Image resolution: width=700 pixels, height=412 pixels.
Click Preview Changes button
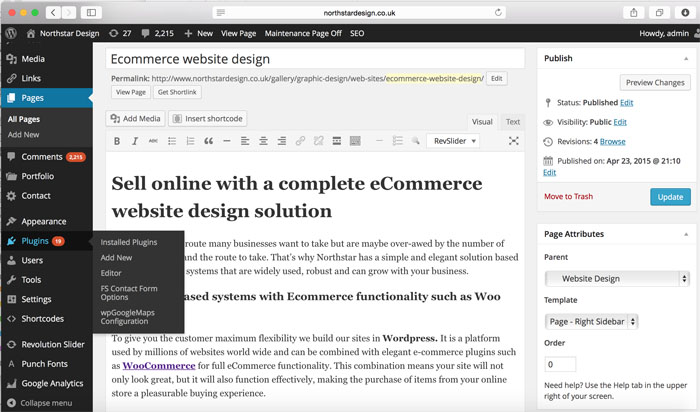655,83
